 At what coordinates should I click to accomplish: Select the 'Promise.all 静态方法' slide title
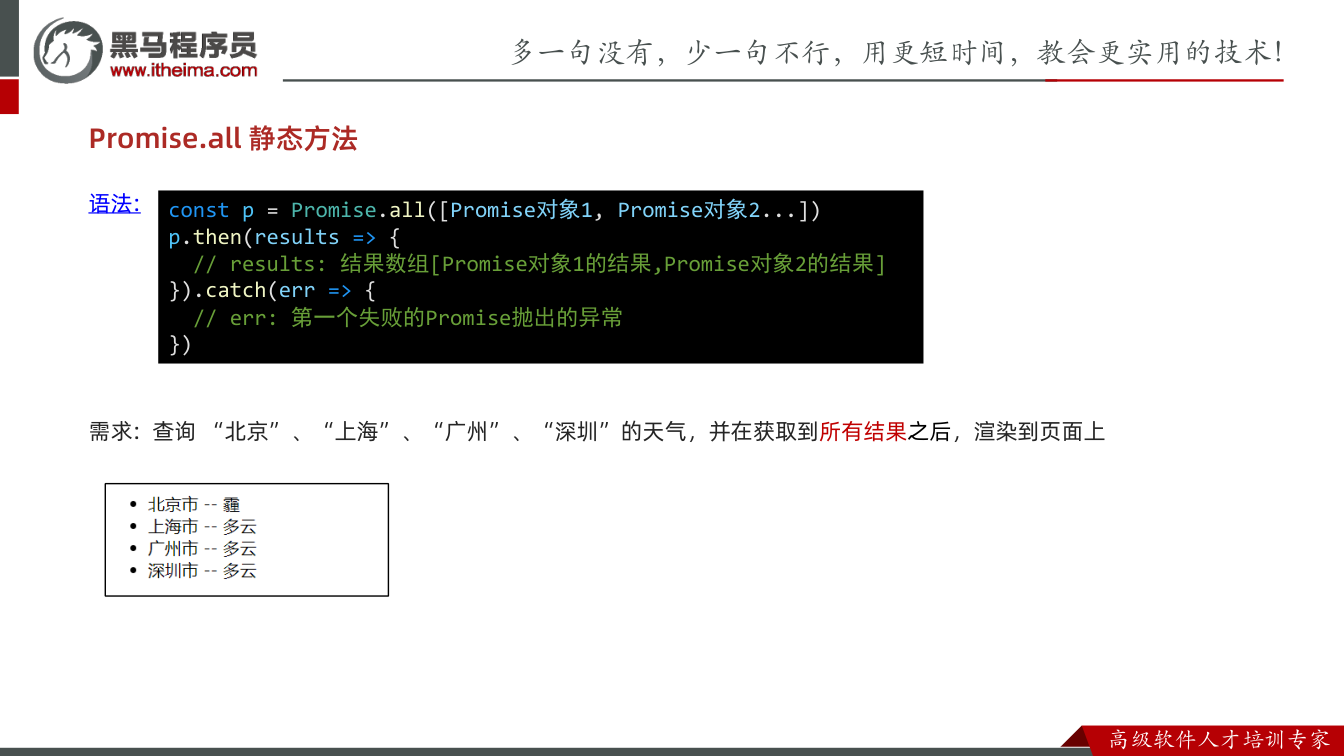tap(223, 139)
